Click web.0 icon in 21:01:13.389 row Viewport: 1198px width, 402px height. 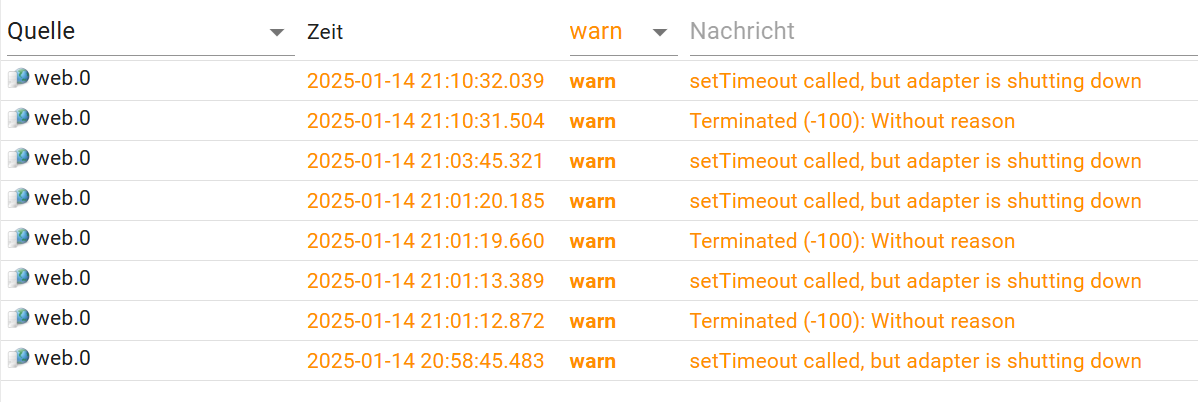(x=18, y=279)
